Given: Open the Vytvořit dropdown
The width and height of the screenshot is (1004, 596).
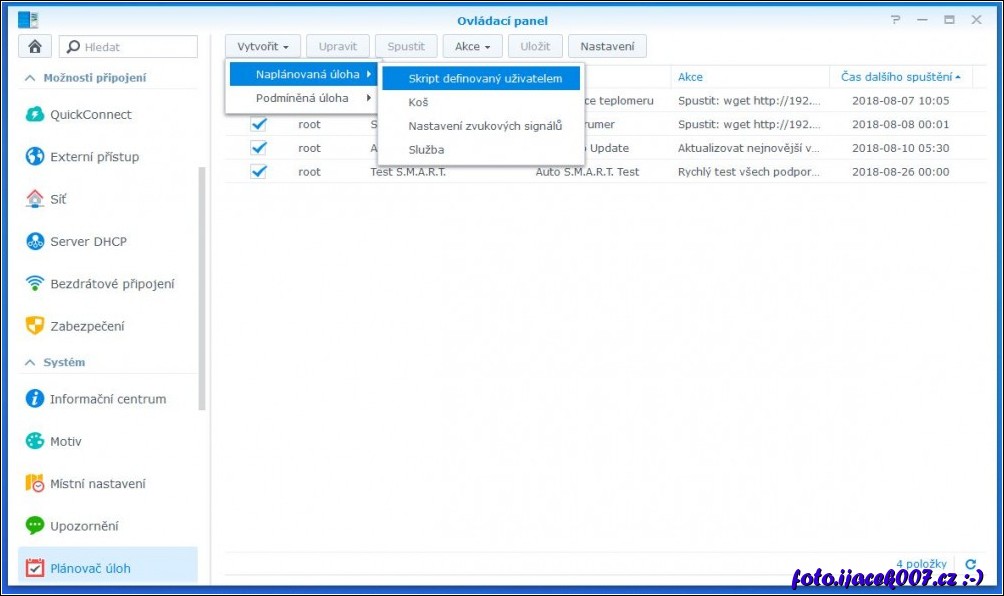Looking at the screenshot, I should coord(263,46).
